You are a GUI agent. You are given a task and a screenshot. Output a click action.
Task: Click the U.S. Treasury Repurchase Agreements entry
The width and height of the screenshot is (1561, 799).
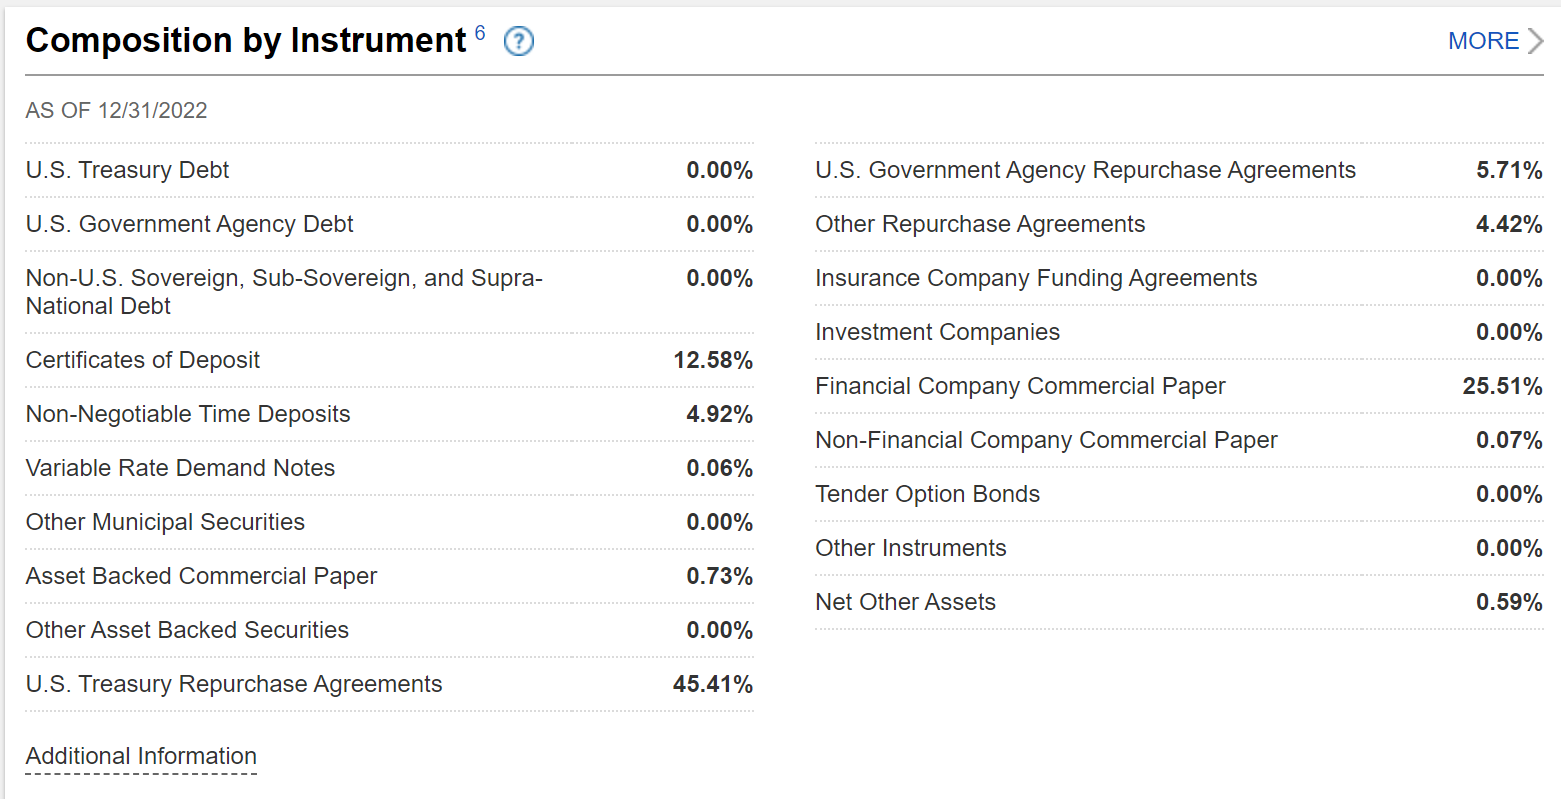click(233, 684)
